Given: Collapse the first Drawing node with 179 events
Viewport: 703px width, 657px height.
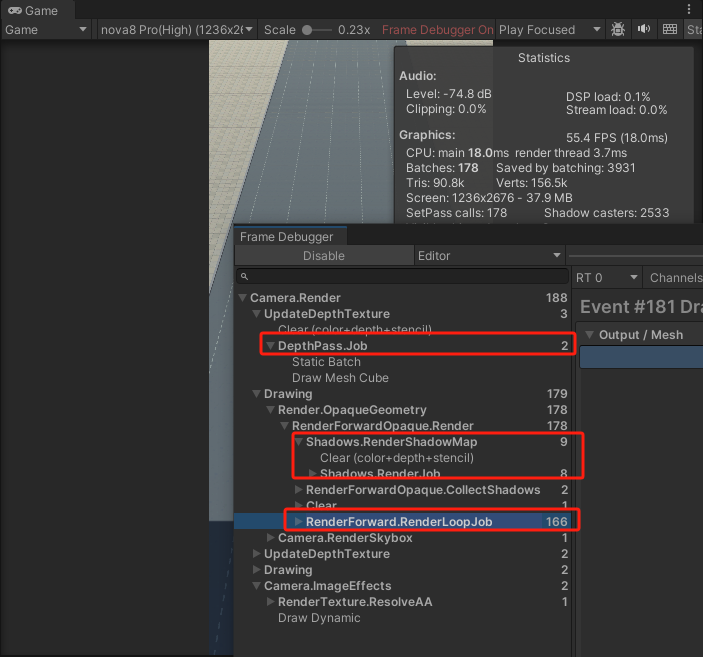Looking at the screenshot, I should tap(256, 393).
